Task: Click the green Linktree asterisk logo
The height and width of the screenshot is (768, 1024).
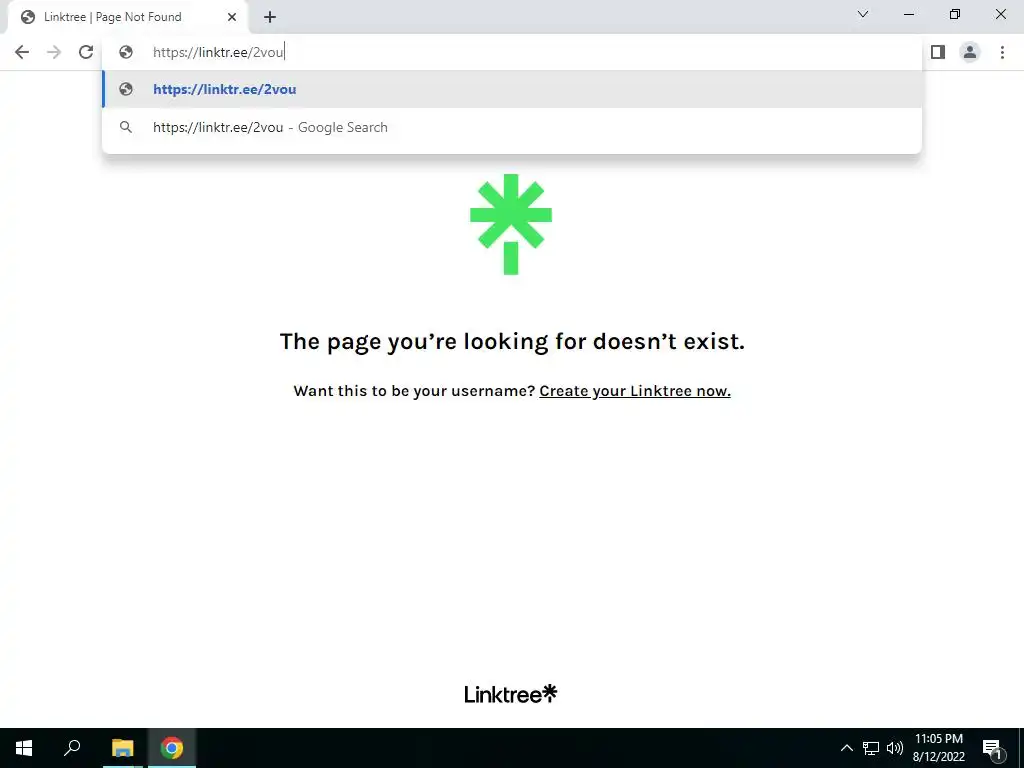Action: click(511, 224)
